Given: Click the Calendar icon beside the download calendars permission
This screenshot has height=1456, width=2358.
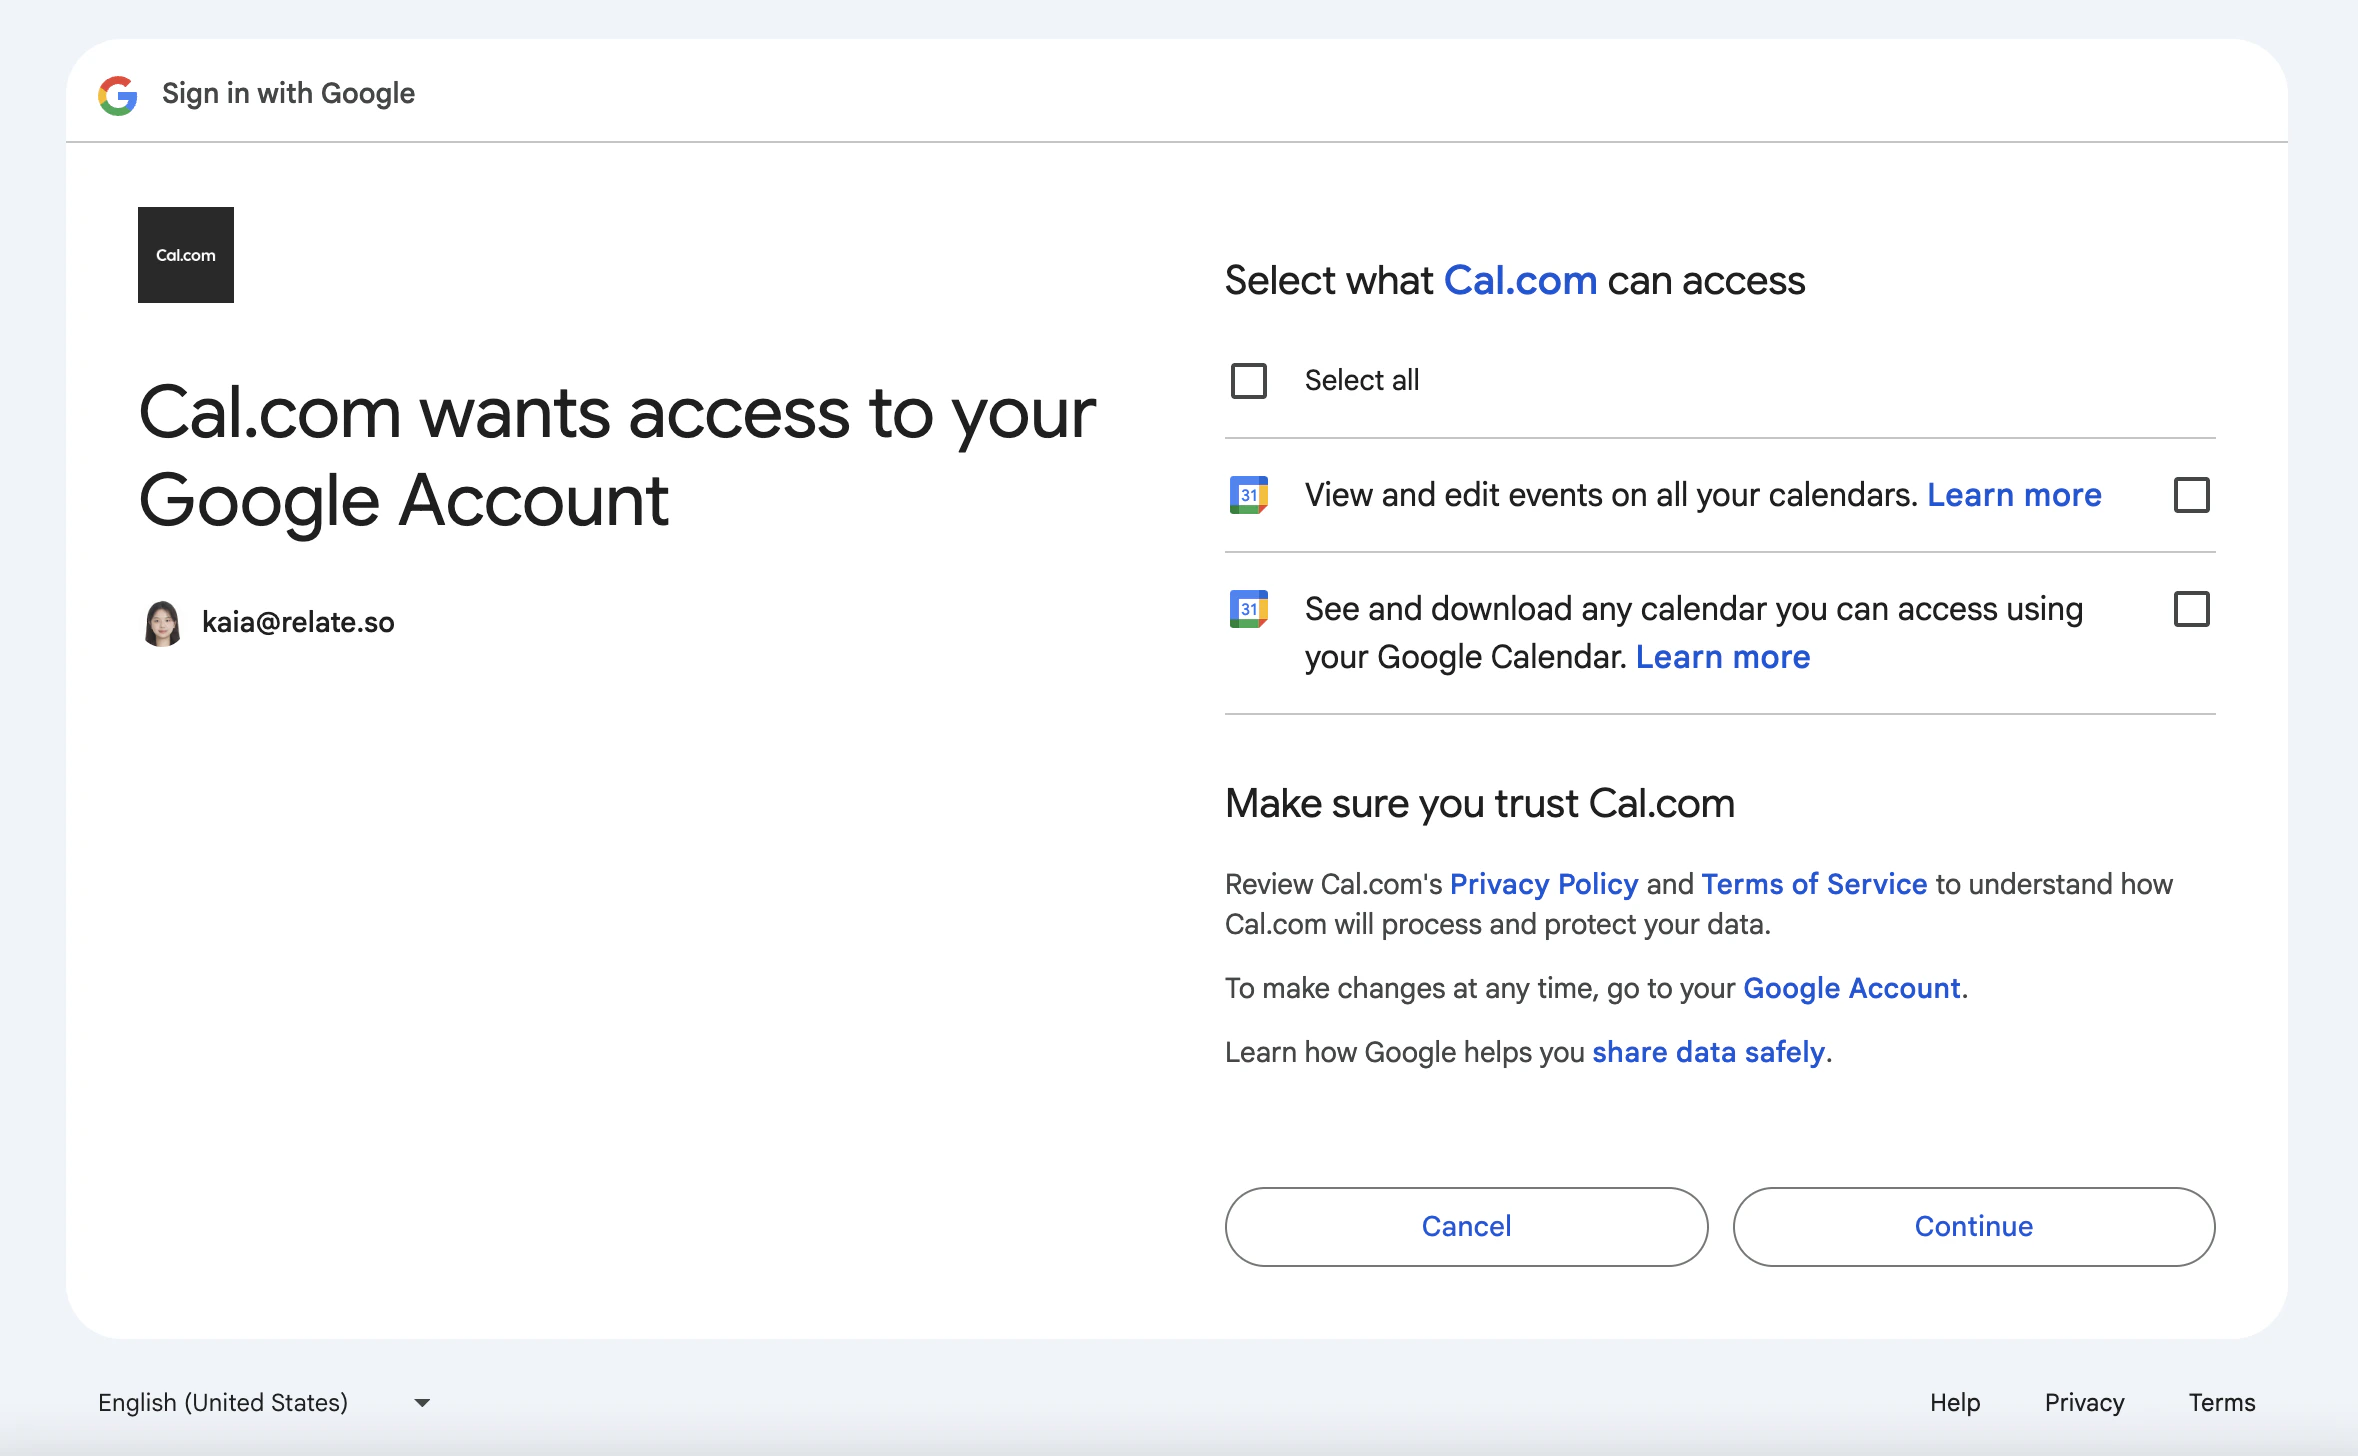Looking at the screenshot, I should click(x=1249, y=608).
